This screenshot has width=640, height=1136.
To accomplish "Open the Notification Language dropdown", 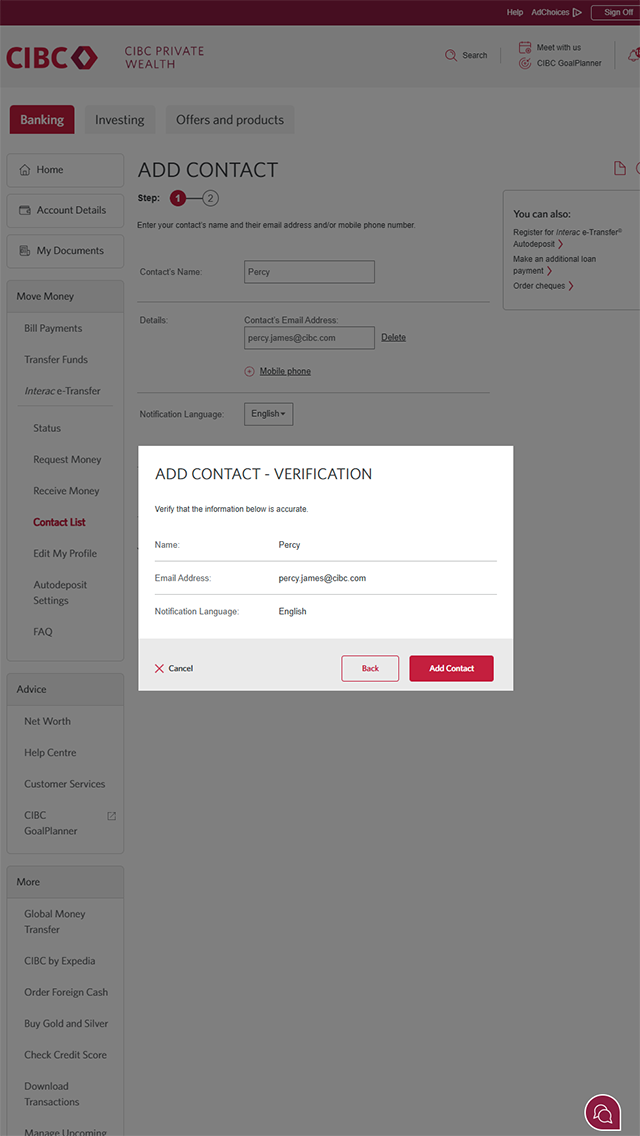I will (268, 414).
